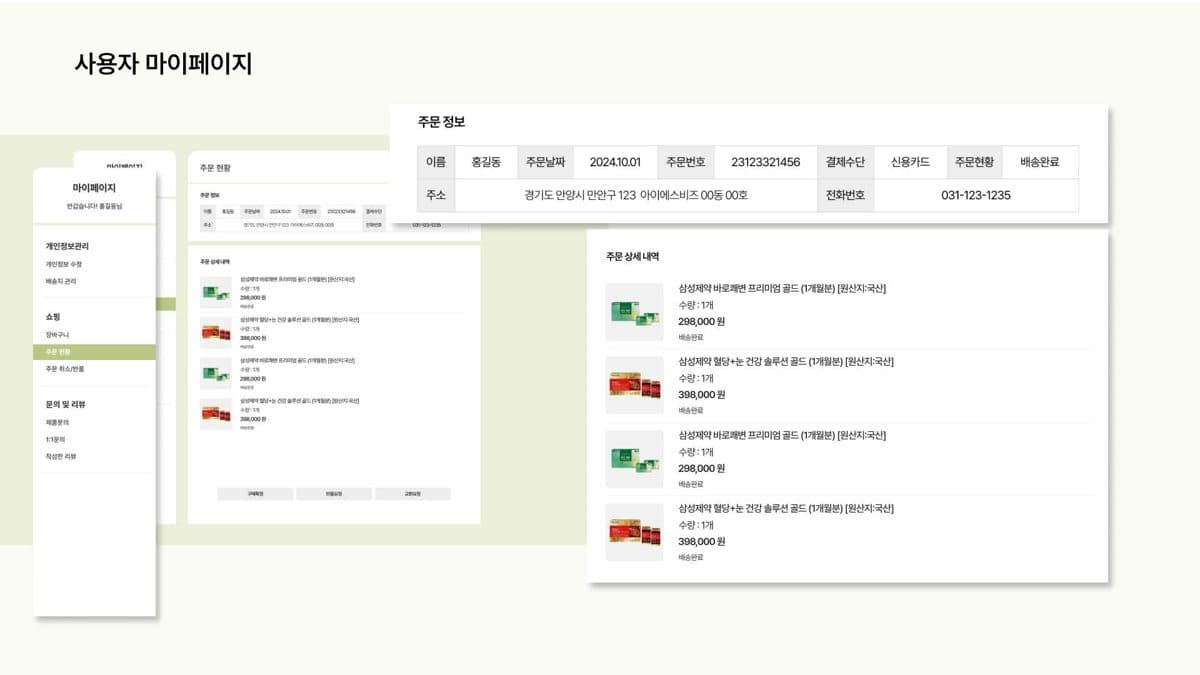This screenshot has height=675, width=1200.
Task: Select the highlighted 주문 현황 sidebar item
Action: pyautogui.click(x=94, y=352)
